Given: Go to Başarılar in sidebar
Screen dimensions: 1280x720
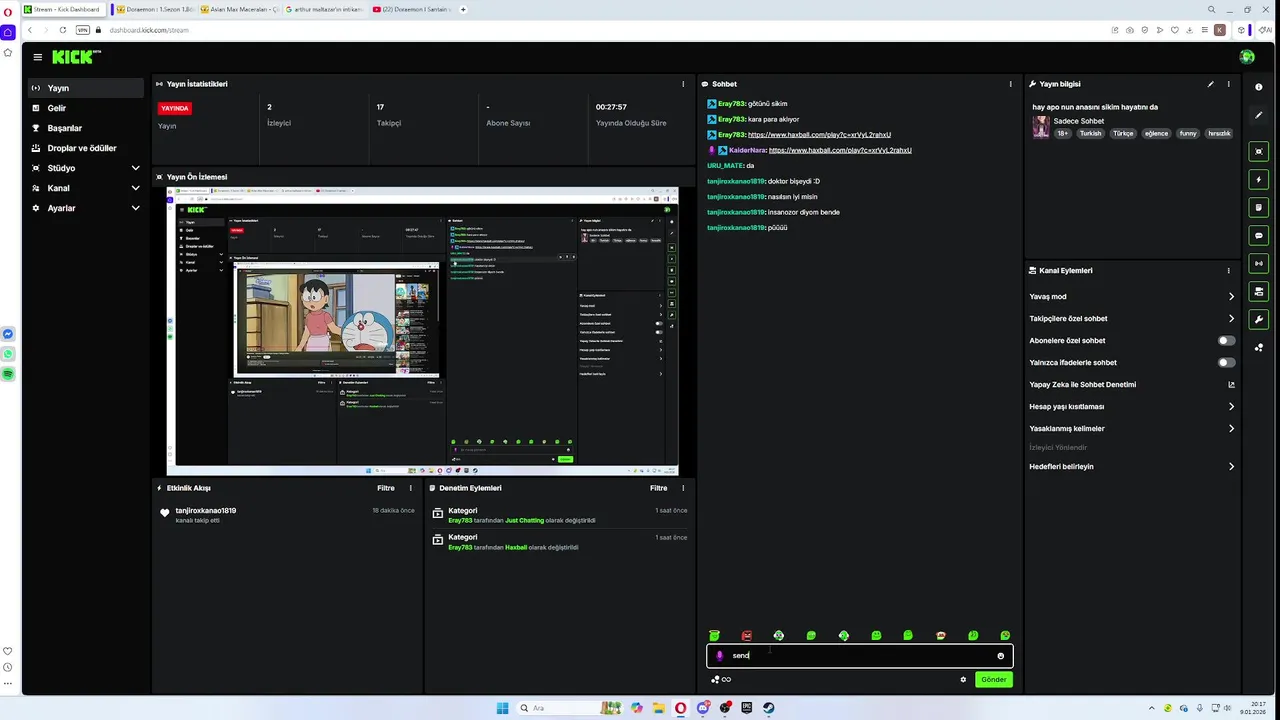Looking at the screenshot, I should point(86,128).
